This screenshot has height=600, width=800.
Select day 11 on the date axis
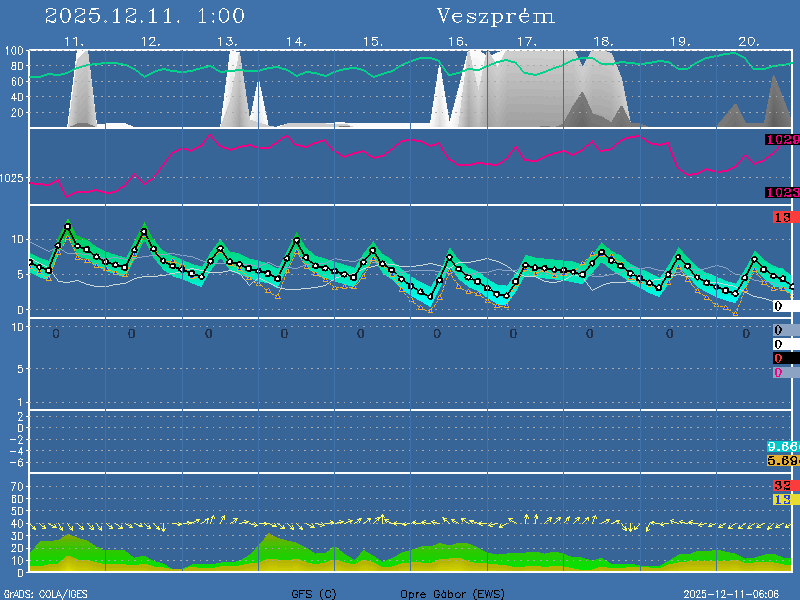(73, 42)
